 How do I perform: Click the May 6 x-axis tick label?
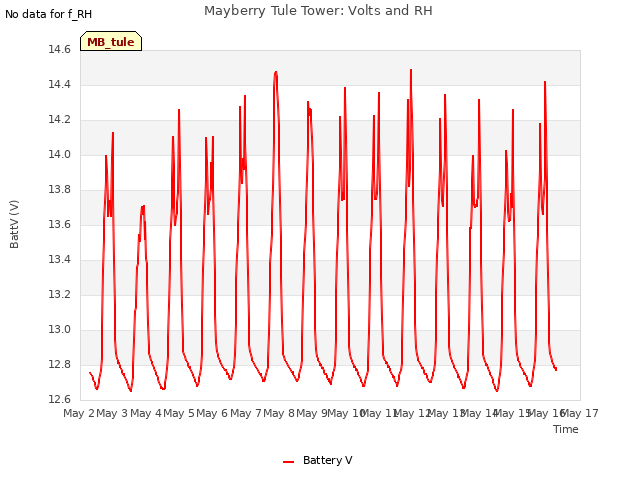click(212, 413)
